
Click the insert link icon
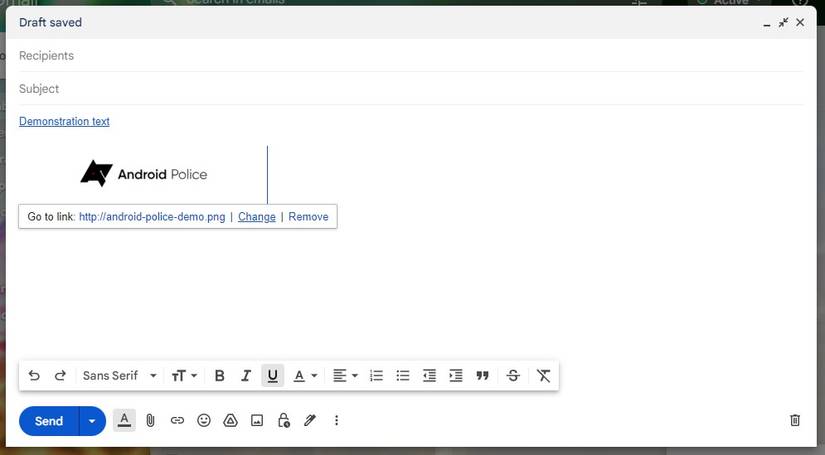tap(177, 421)
